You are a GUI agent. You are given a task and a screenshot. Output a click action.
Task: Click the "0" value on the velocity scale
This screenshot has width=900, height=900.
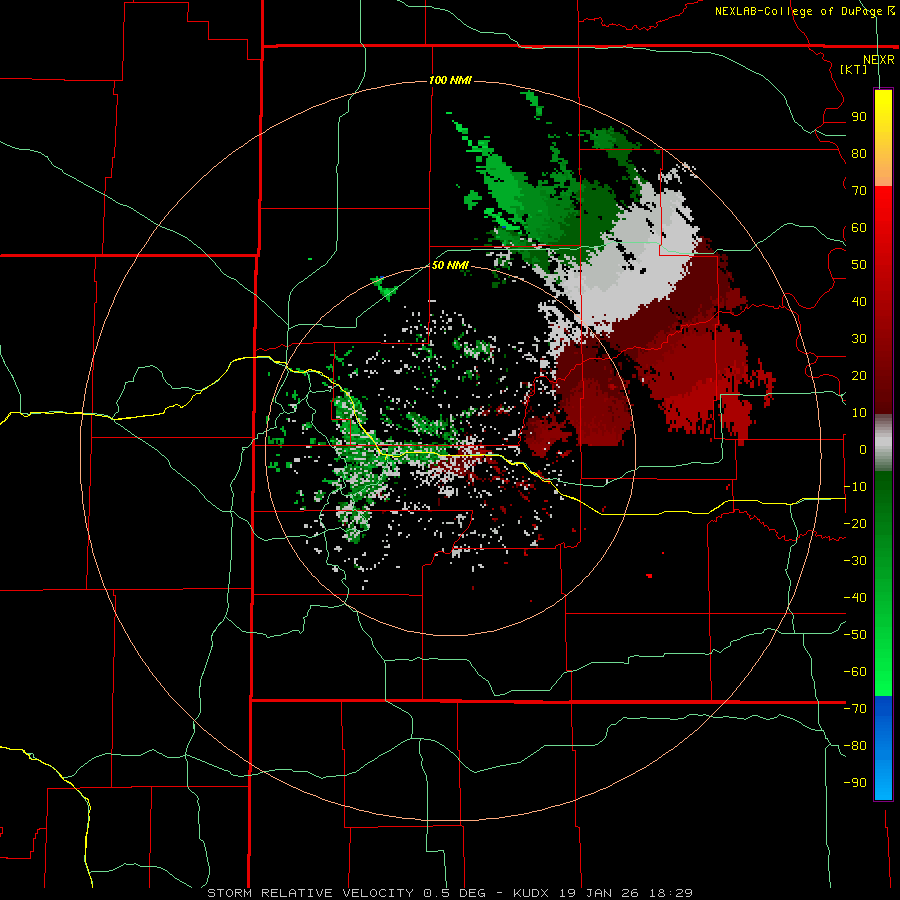click(x=863, y=450)
